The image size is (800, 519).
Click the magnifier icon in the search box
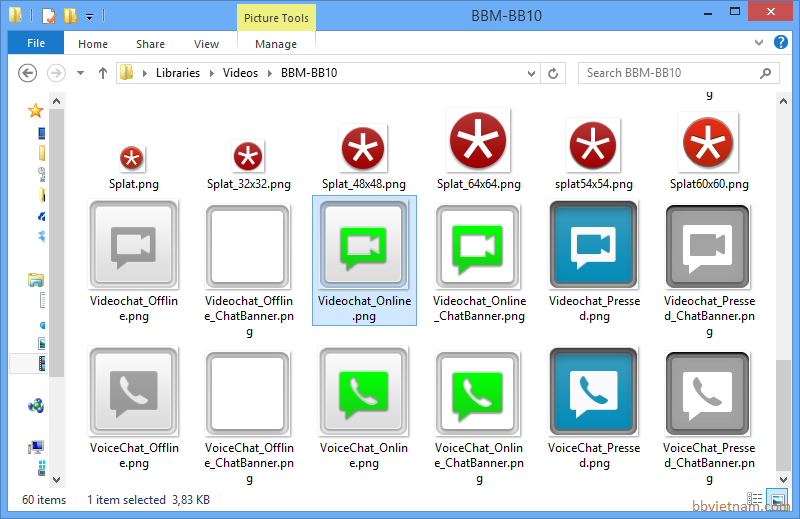tap(765, 73)
